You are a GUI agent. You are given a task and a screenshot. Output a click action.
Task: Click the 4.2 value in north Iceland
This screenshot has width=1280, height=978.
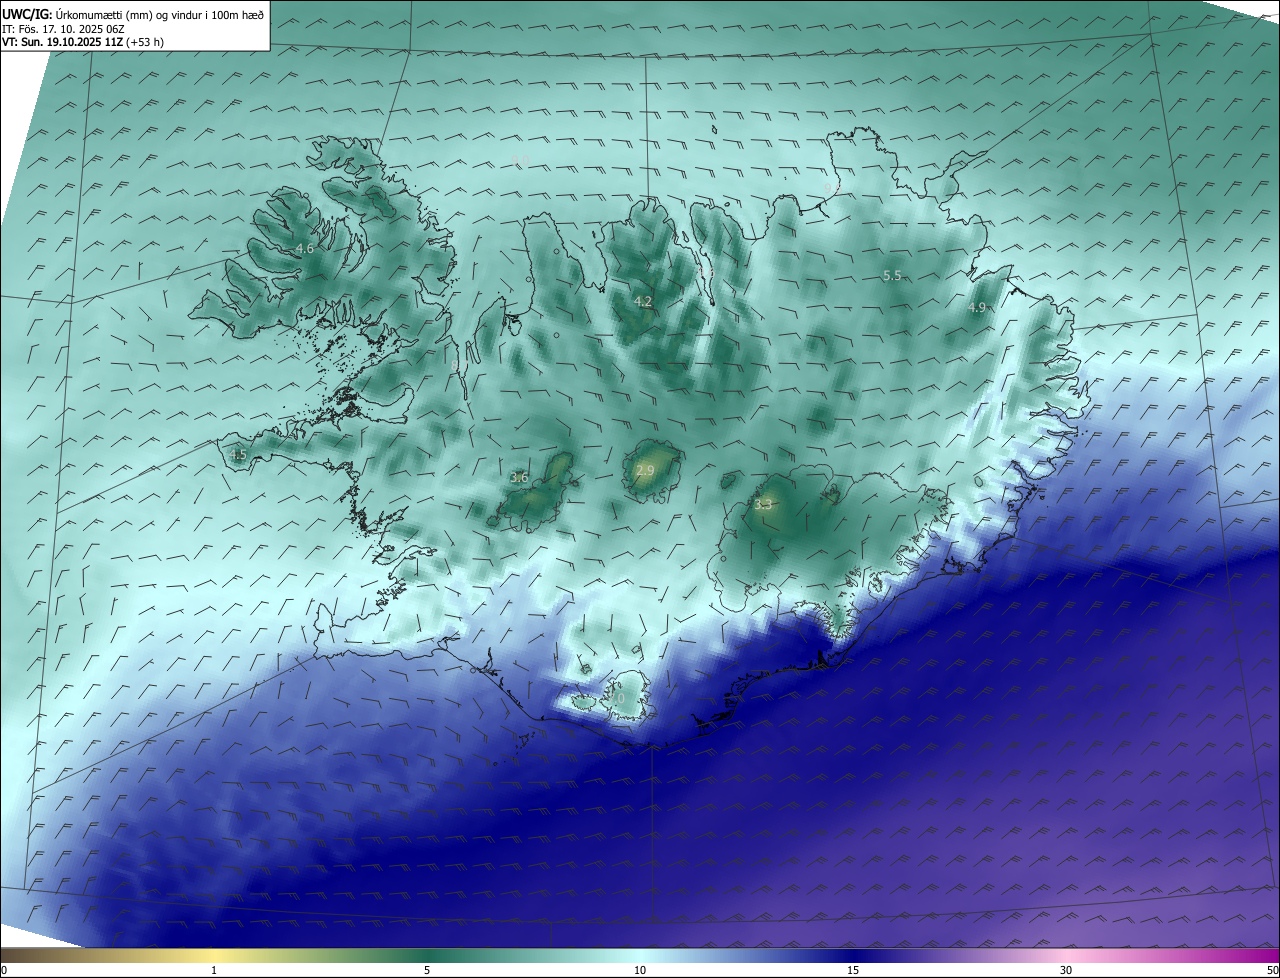coord(643,301)
